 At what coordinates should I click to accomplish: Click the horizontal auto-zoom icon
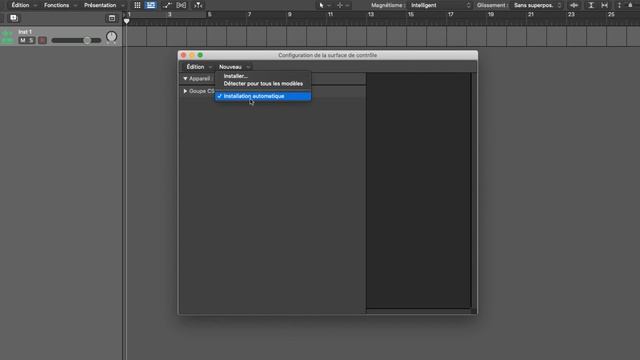click(604, 5)
